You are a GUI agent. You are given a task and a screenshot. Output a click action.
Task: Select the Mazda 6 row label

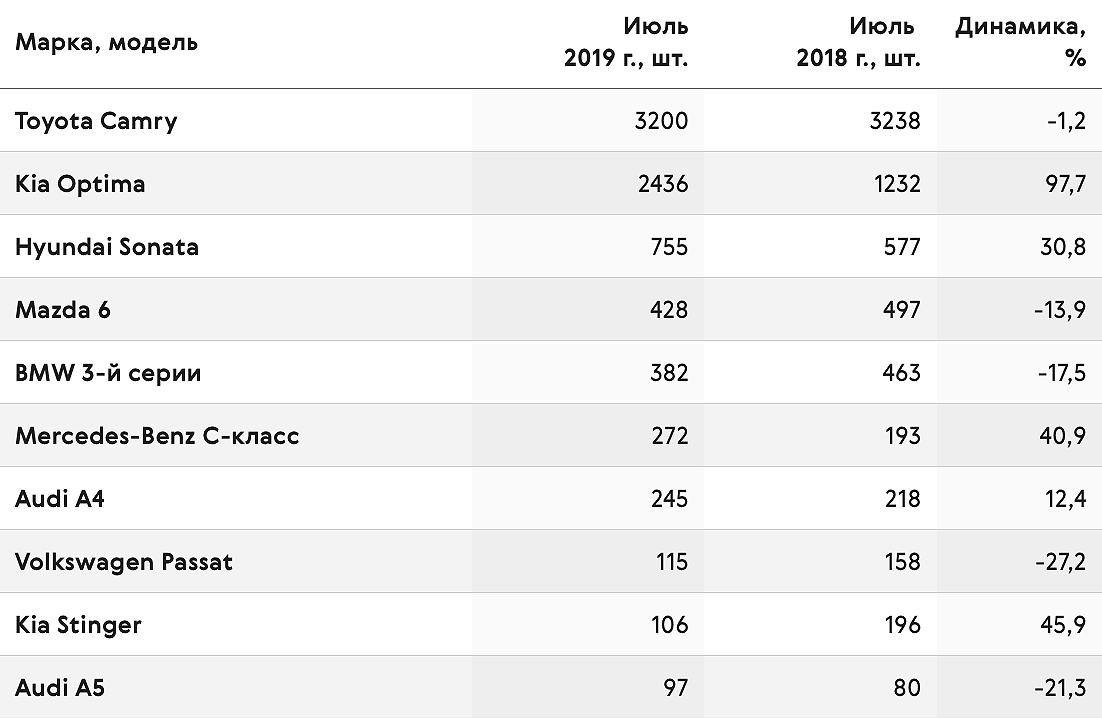point(63,310)
